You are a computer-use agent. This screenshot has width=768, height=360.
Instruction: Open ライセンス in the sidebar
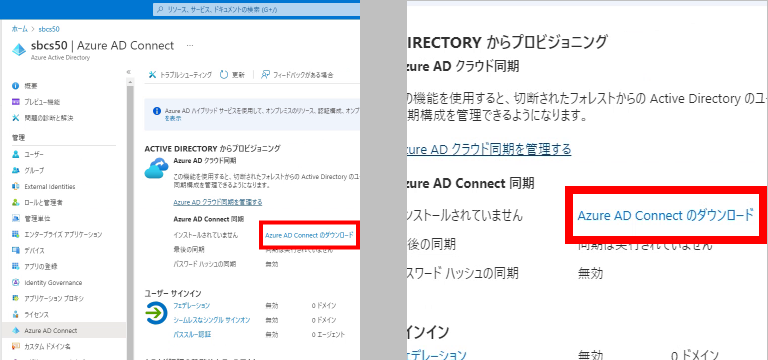[x=36, y=314]
